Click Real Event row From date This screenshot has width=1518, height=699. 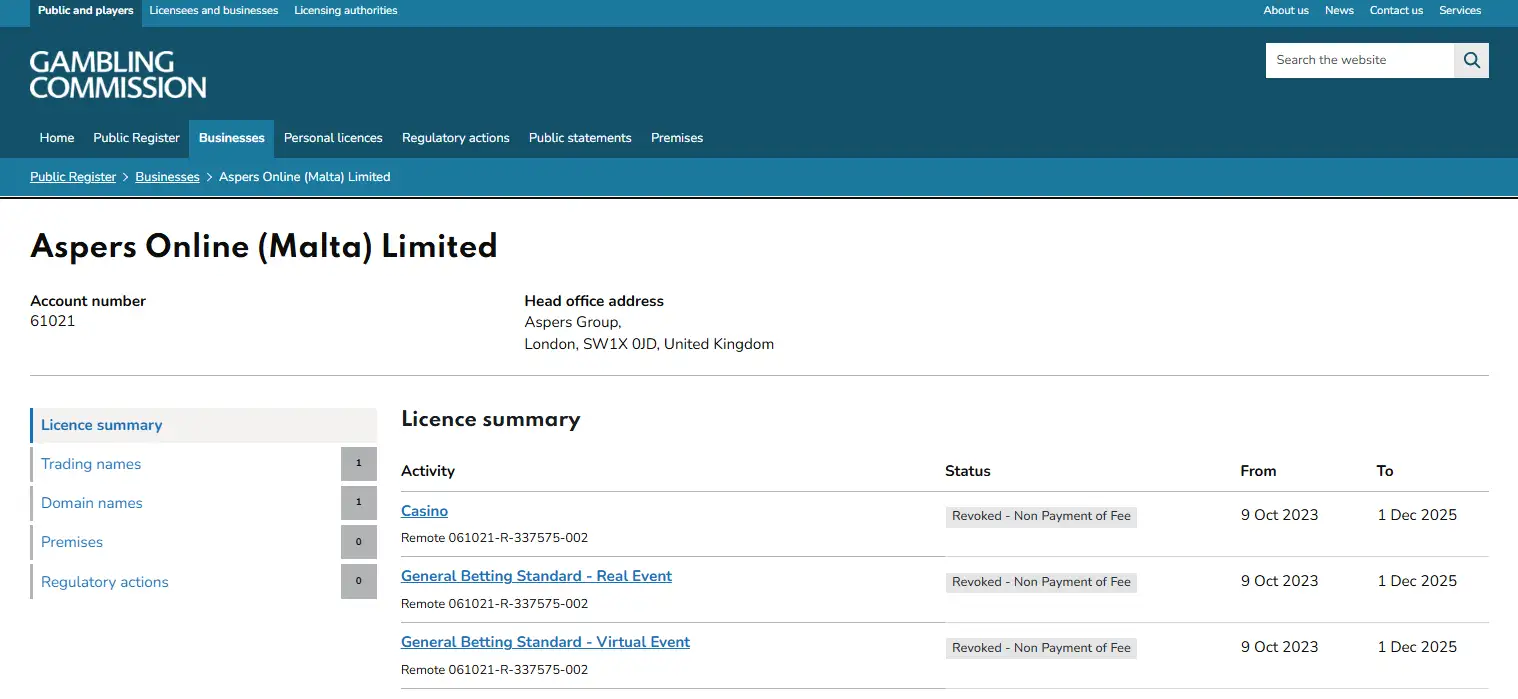coord(1279,581)
